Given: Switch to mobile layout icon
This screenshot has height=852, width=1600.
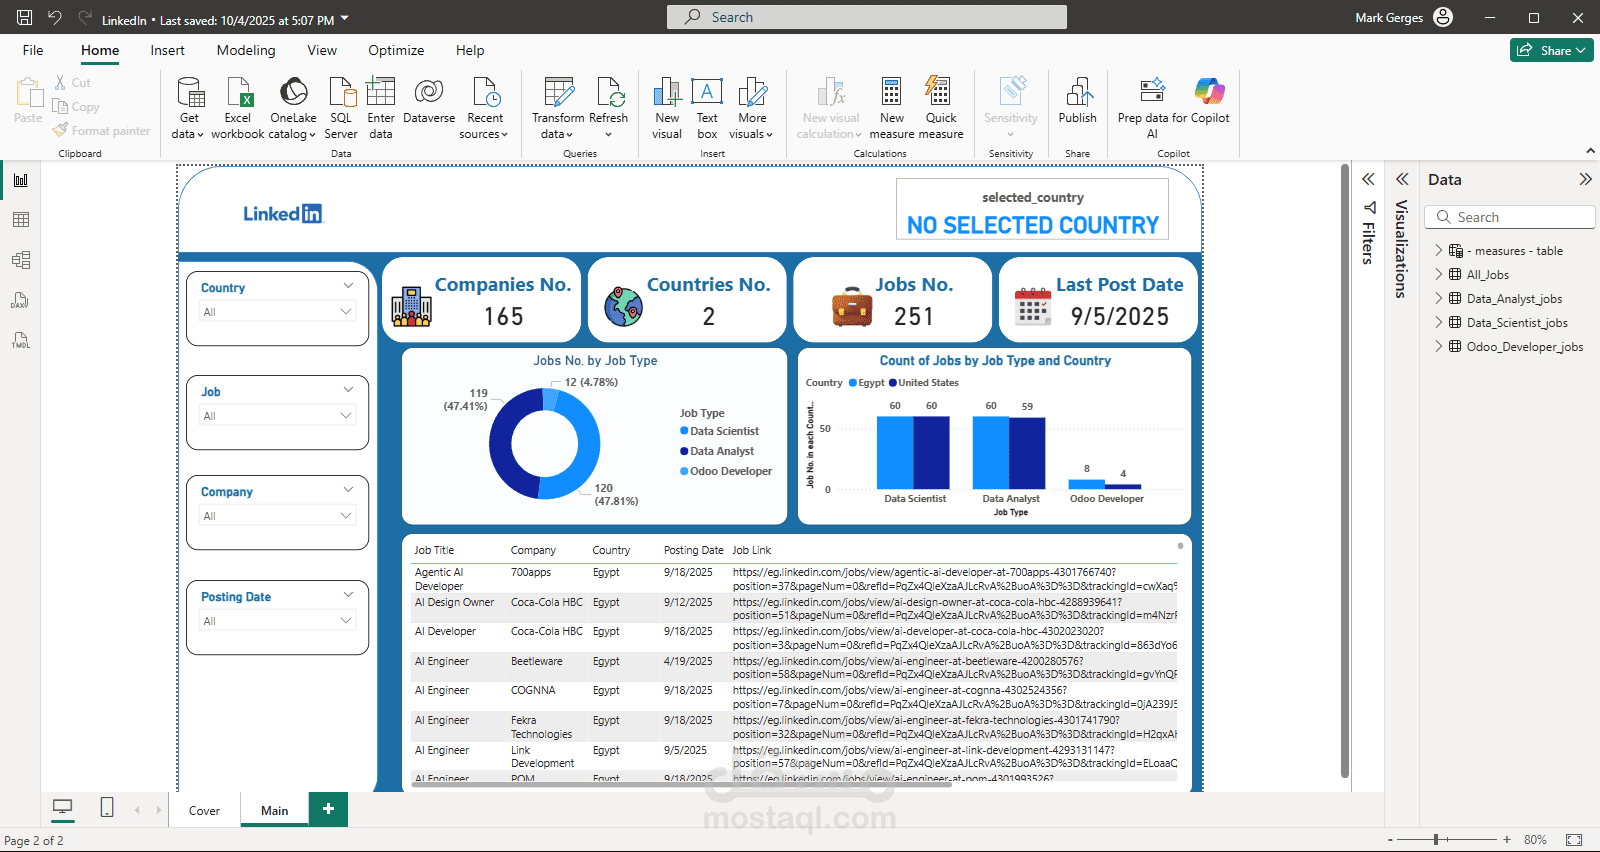Looking at the screenshot, I should click(x=107, y=808).
